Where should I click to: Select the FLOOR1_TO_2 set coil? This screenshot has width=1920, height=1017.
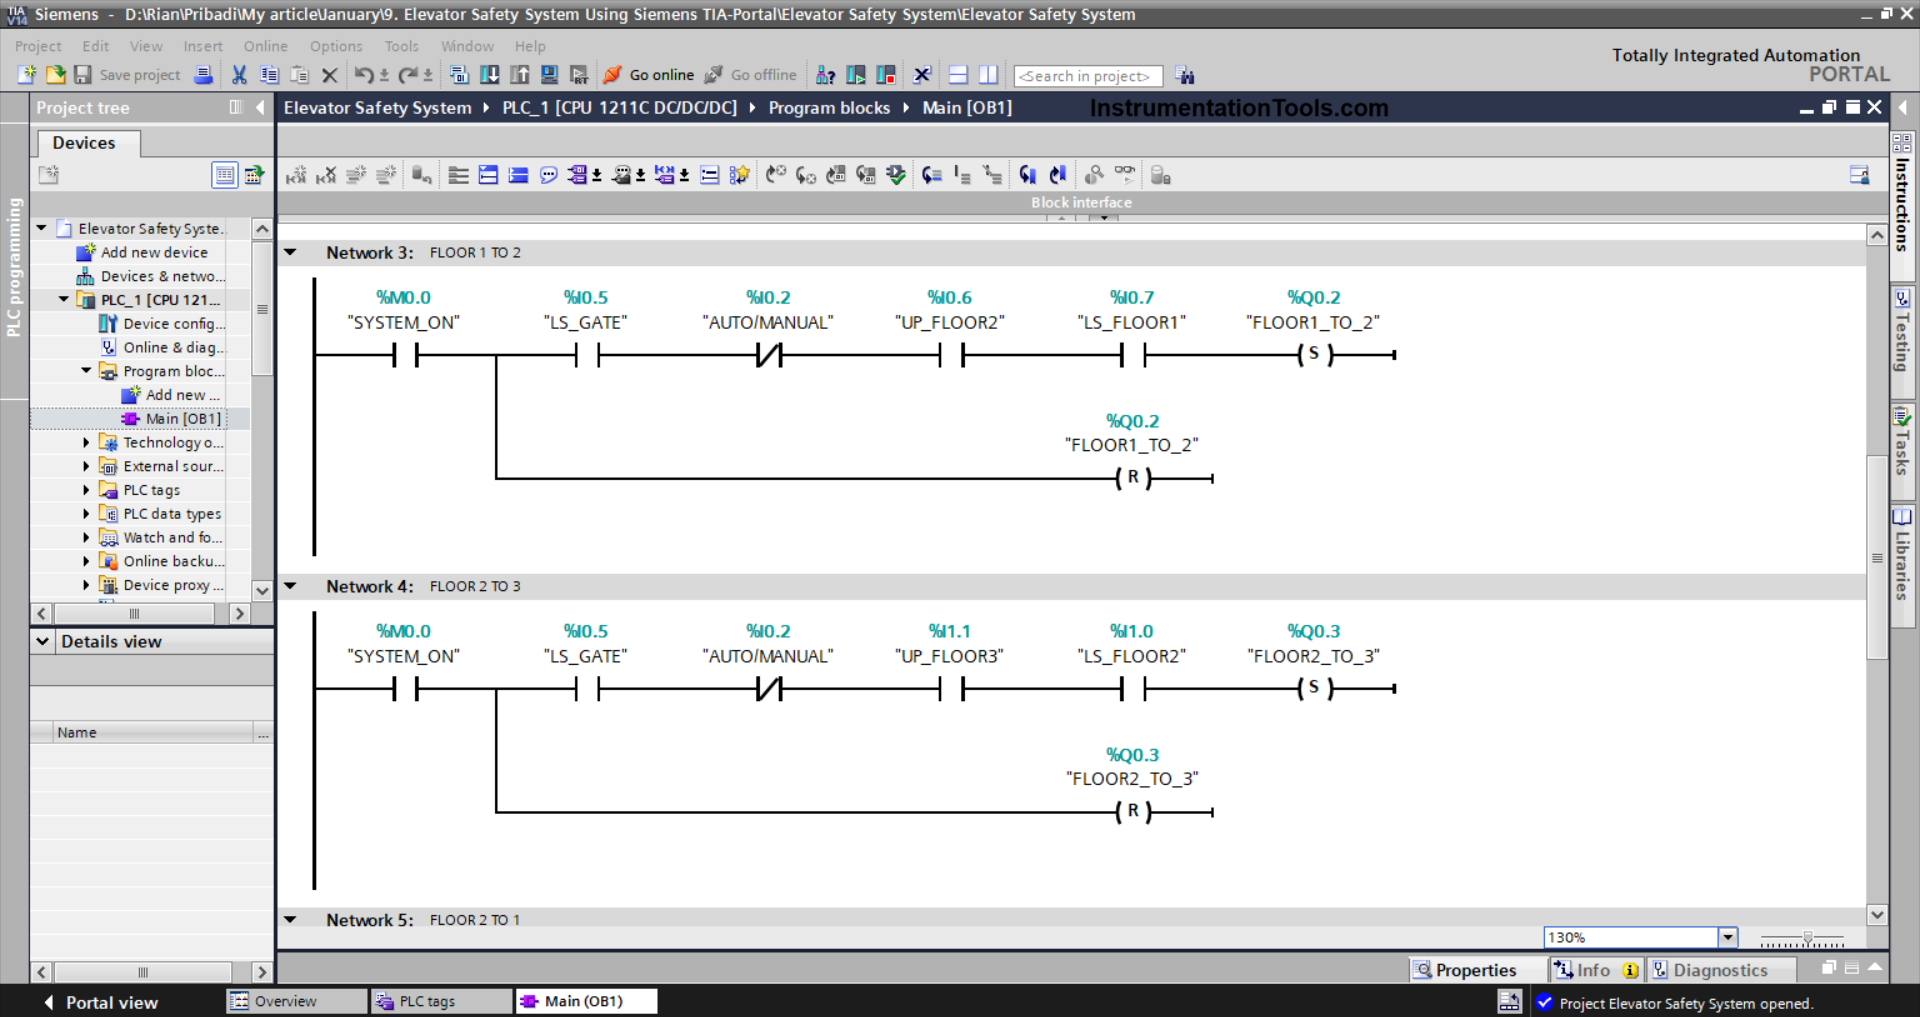coord(1314,354)
